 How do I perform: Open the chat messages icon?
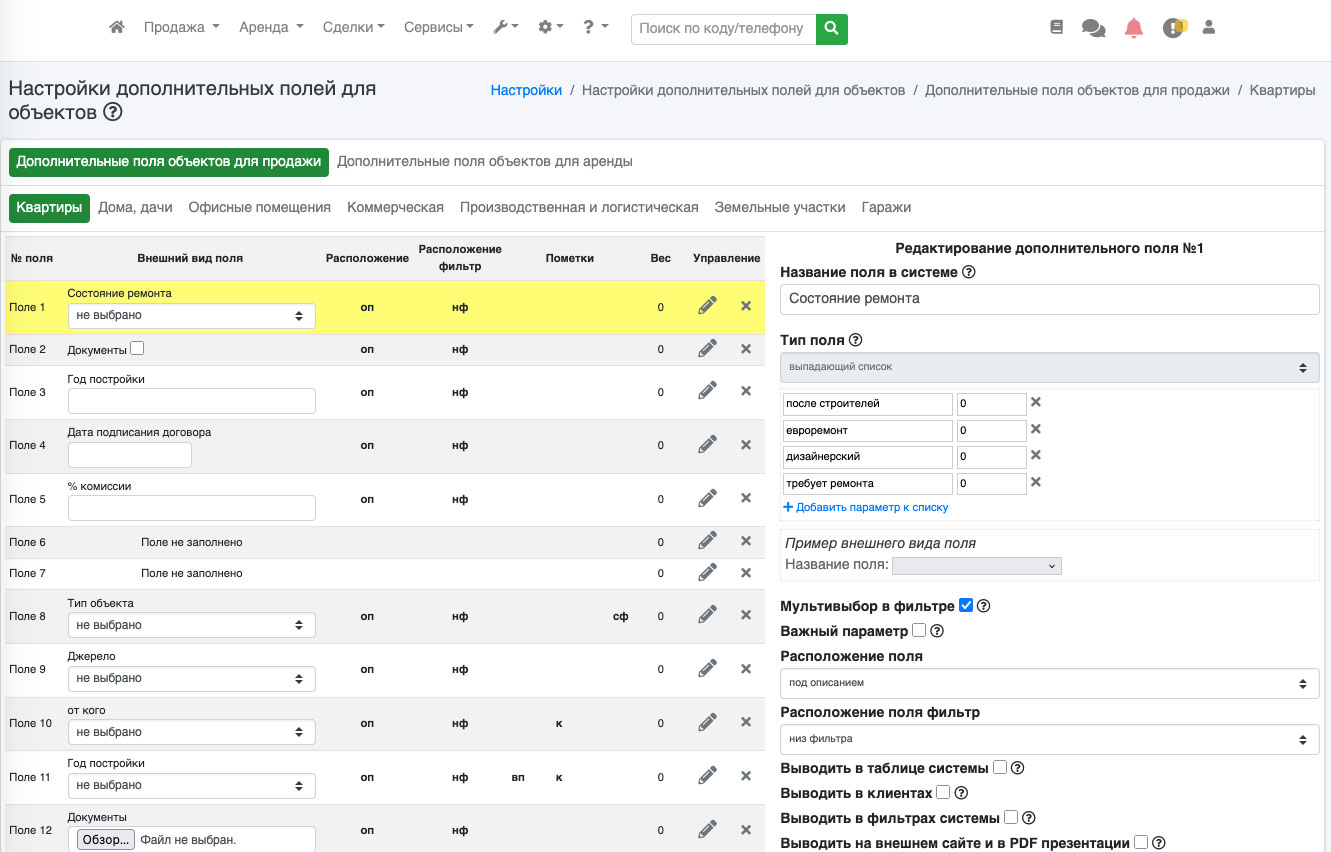1093,28
